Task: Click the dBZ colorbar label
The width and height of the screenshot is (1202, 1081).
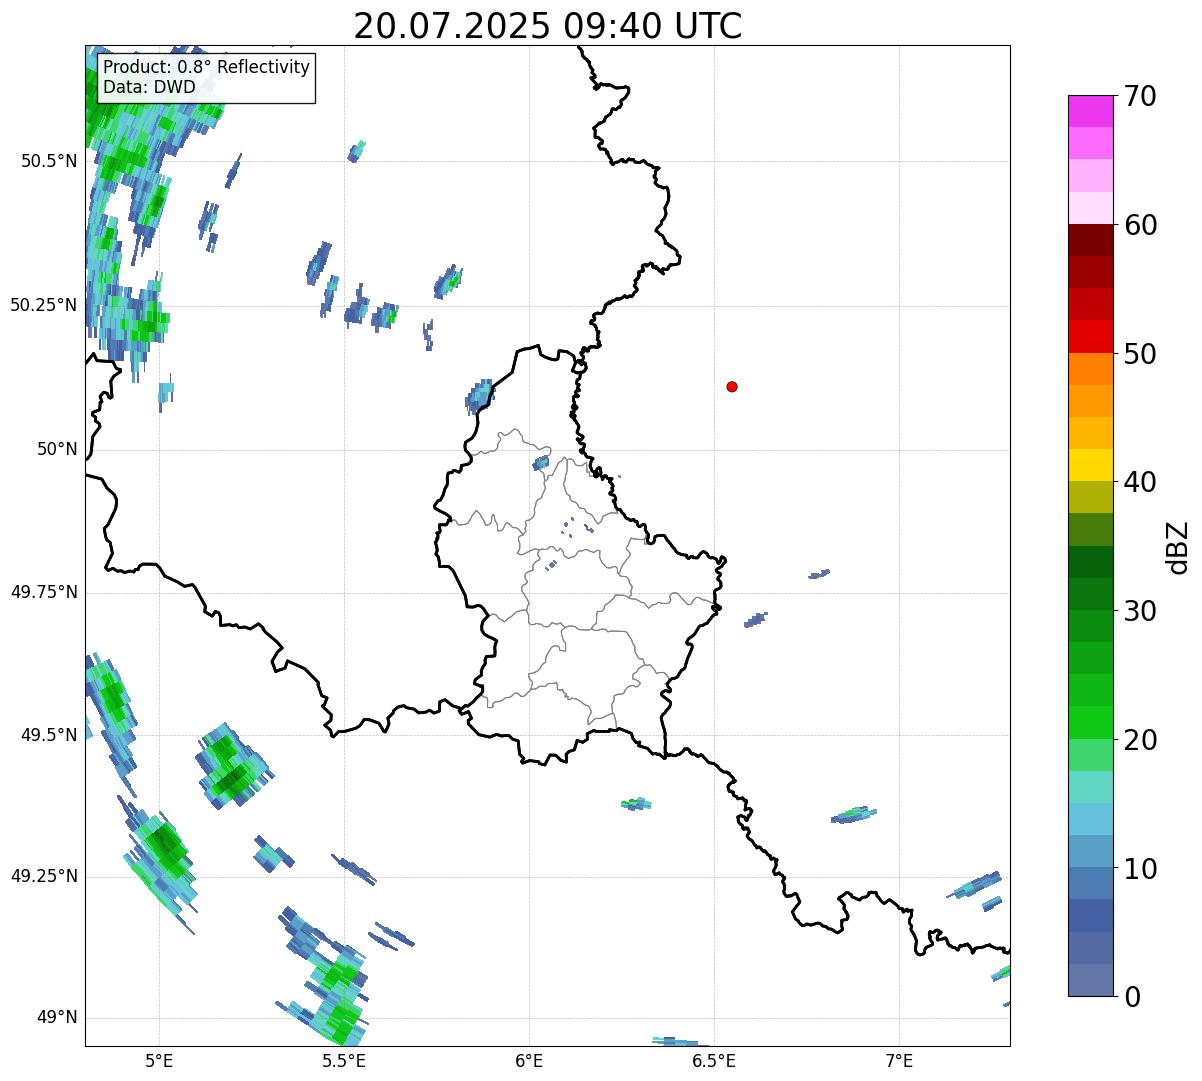Action: 1177,547
